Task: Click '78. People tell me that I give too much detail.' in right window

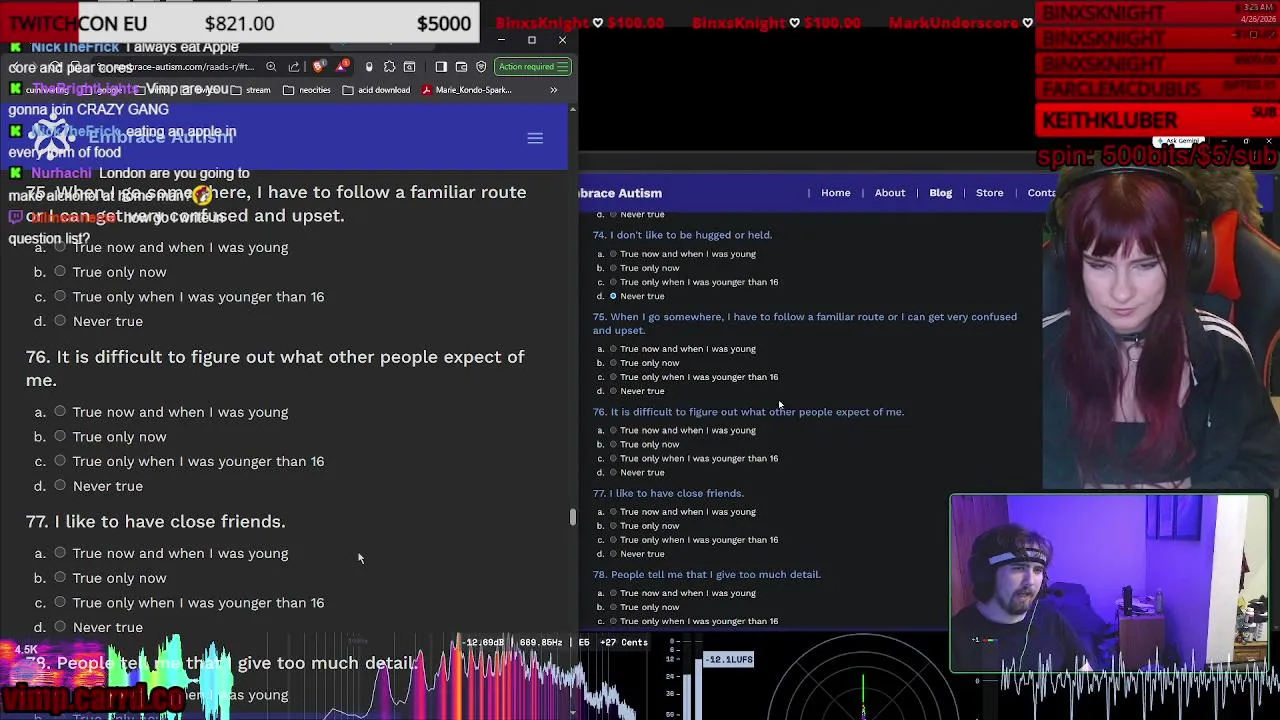Action: pyautogui.click(x=706, y=575)
